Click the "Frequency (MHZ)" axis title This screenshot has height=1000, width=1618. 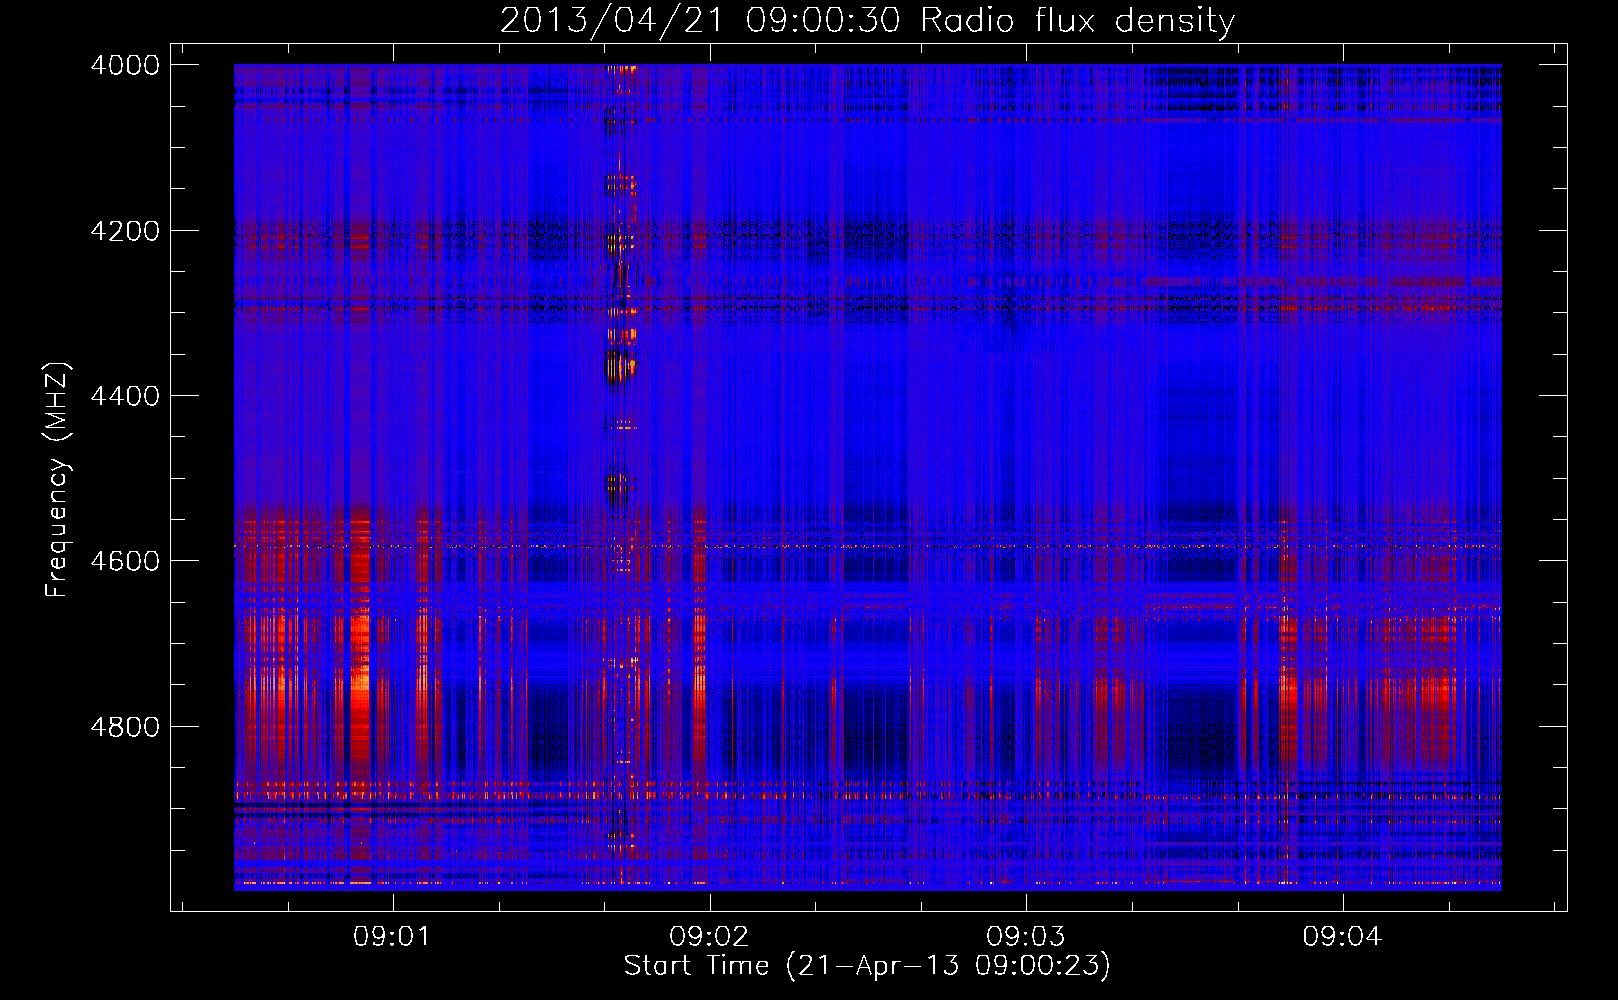click(58, 480)
